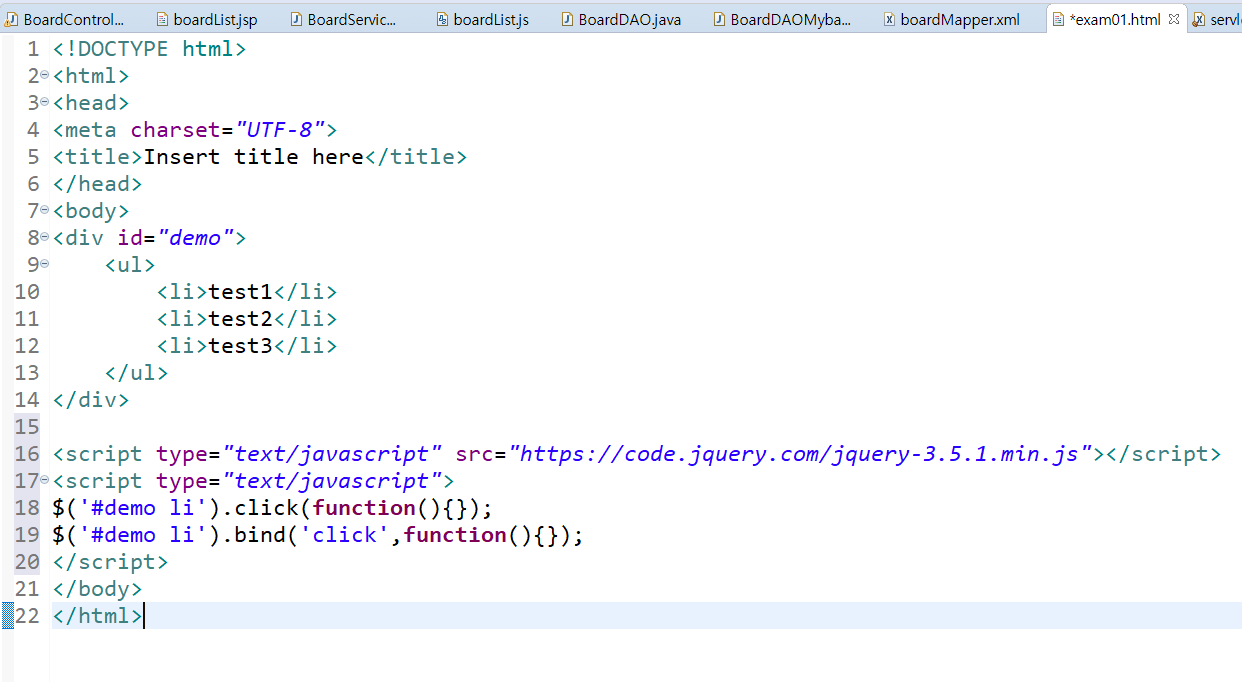Click the closing </script> tag on line 20

(x=111, y=562)
